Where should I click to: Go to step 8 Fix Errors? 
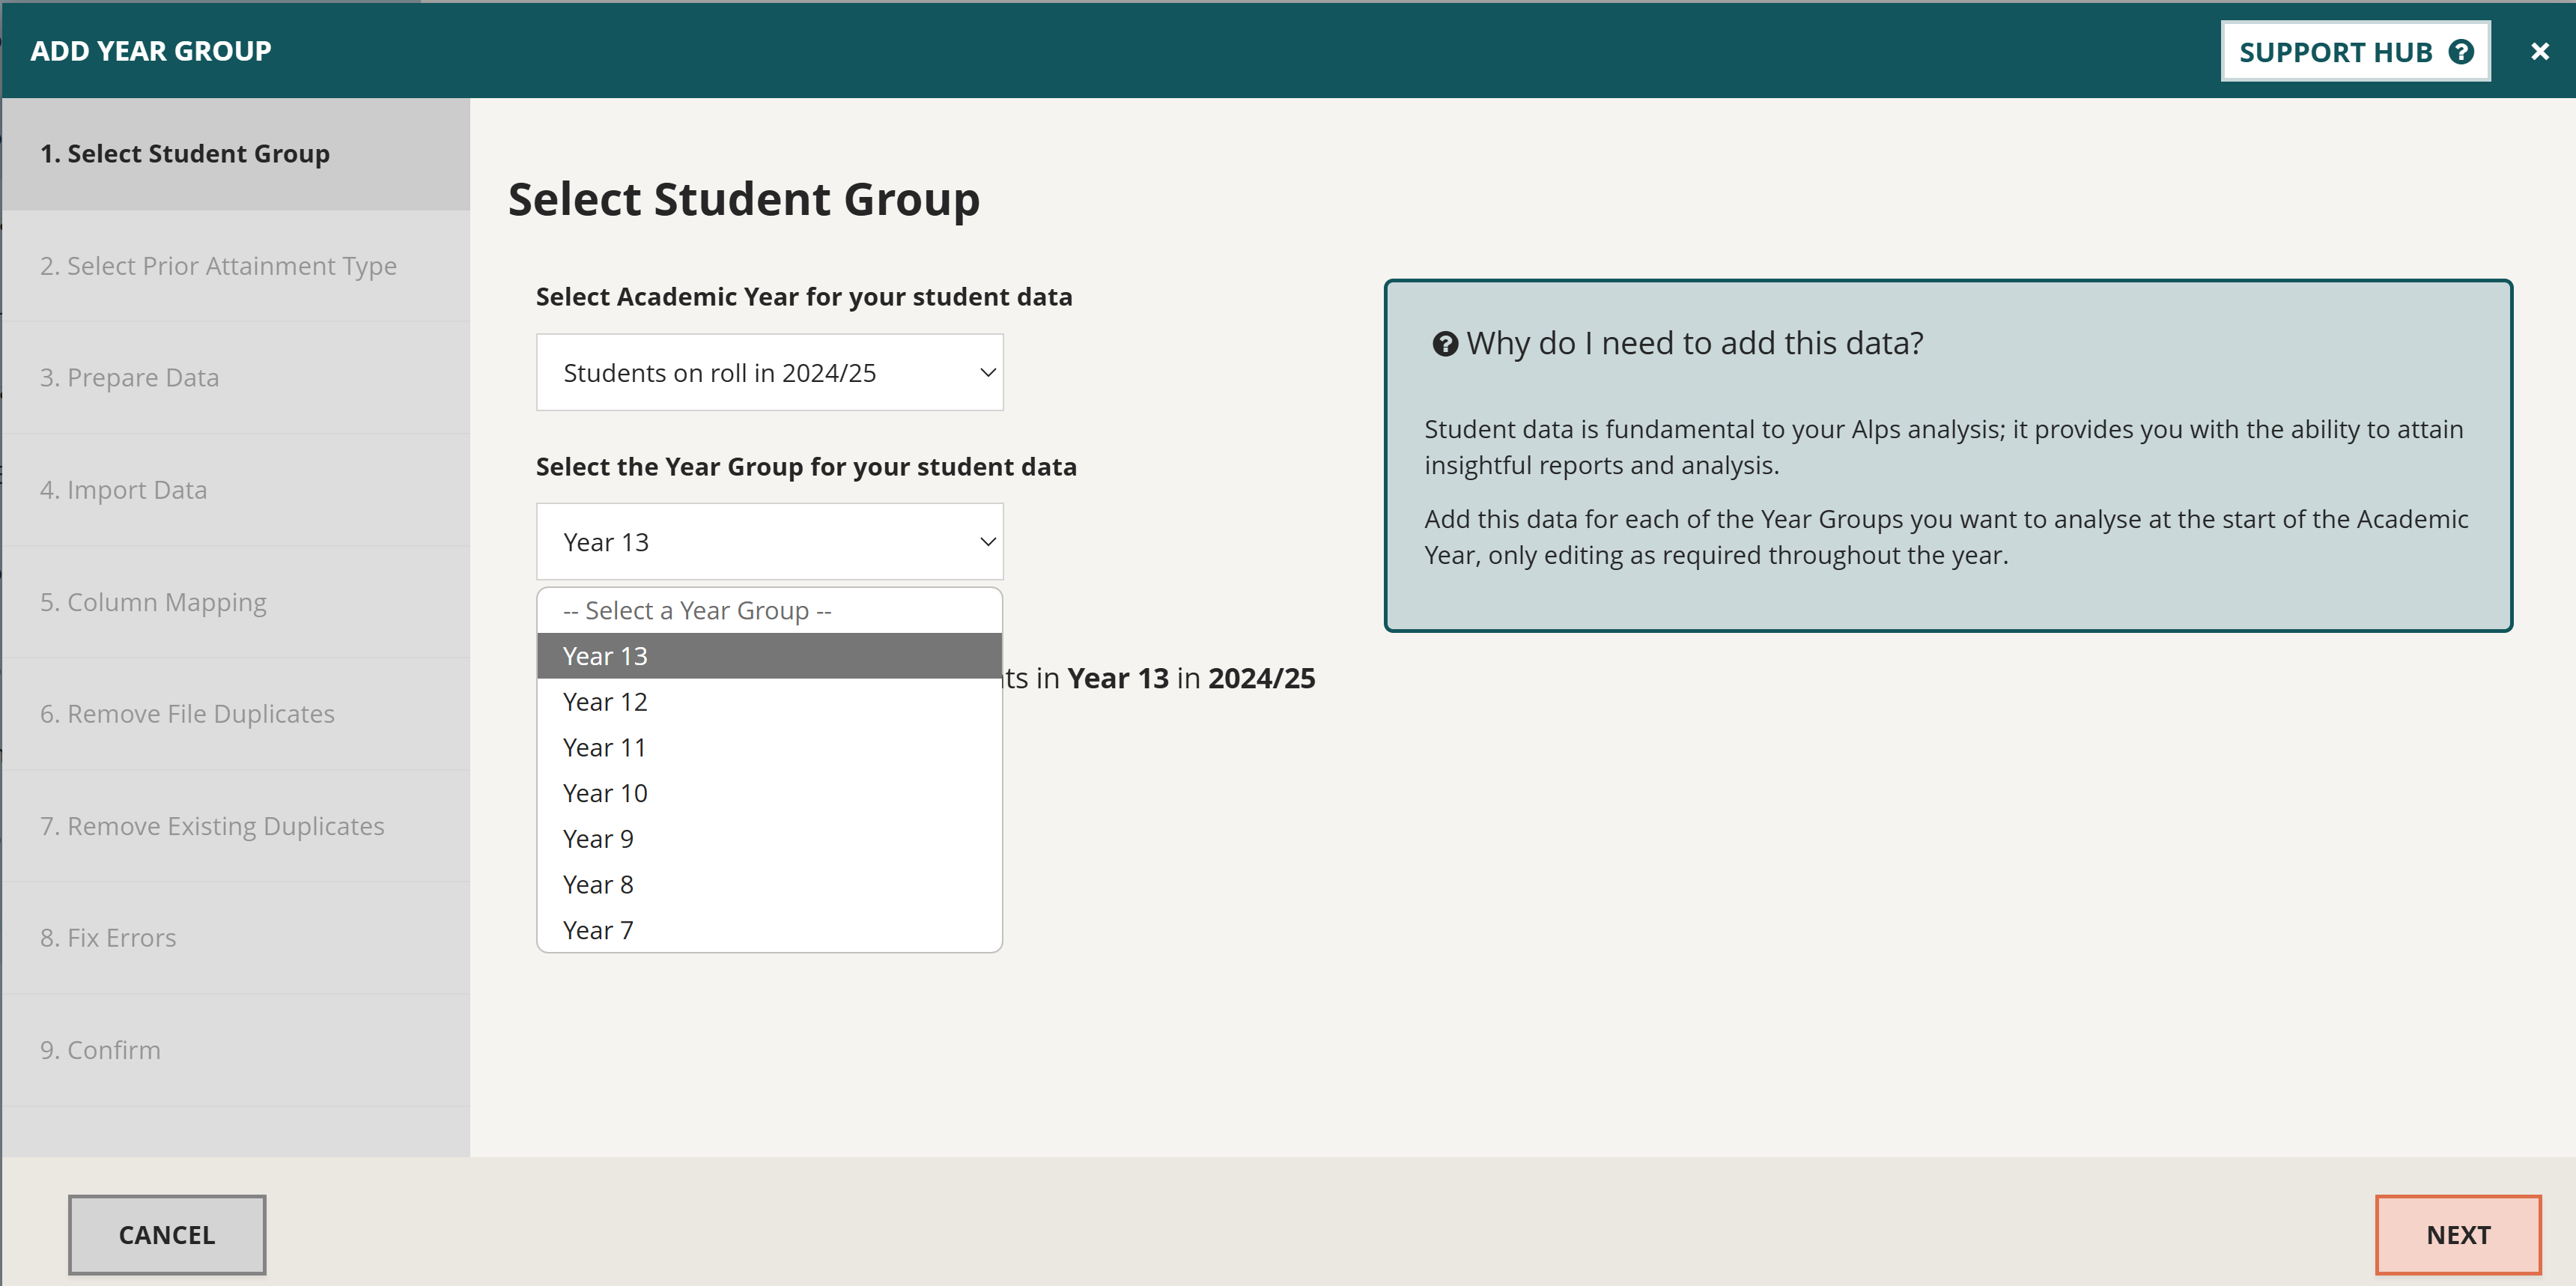click(x=236, y=938)
